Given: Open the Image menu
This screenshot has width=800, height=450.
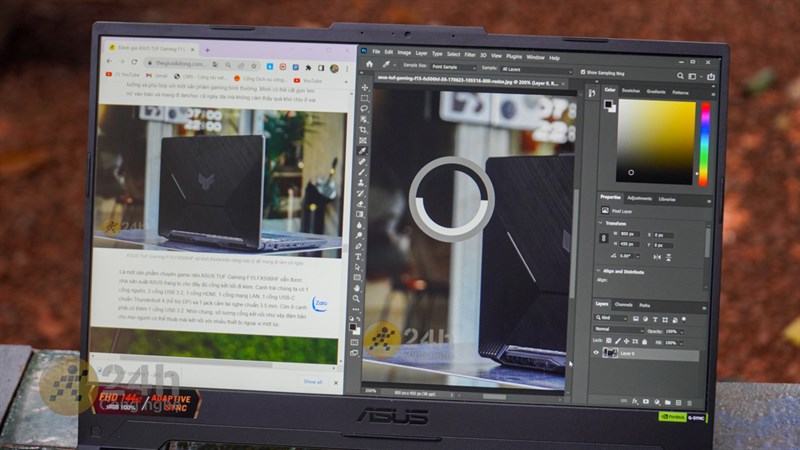Looking at the screenshot, I should (x=404, y=53).
